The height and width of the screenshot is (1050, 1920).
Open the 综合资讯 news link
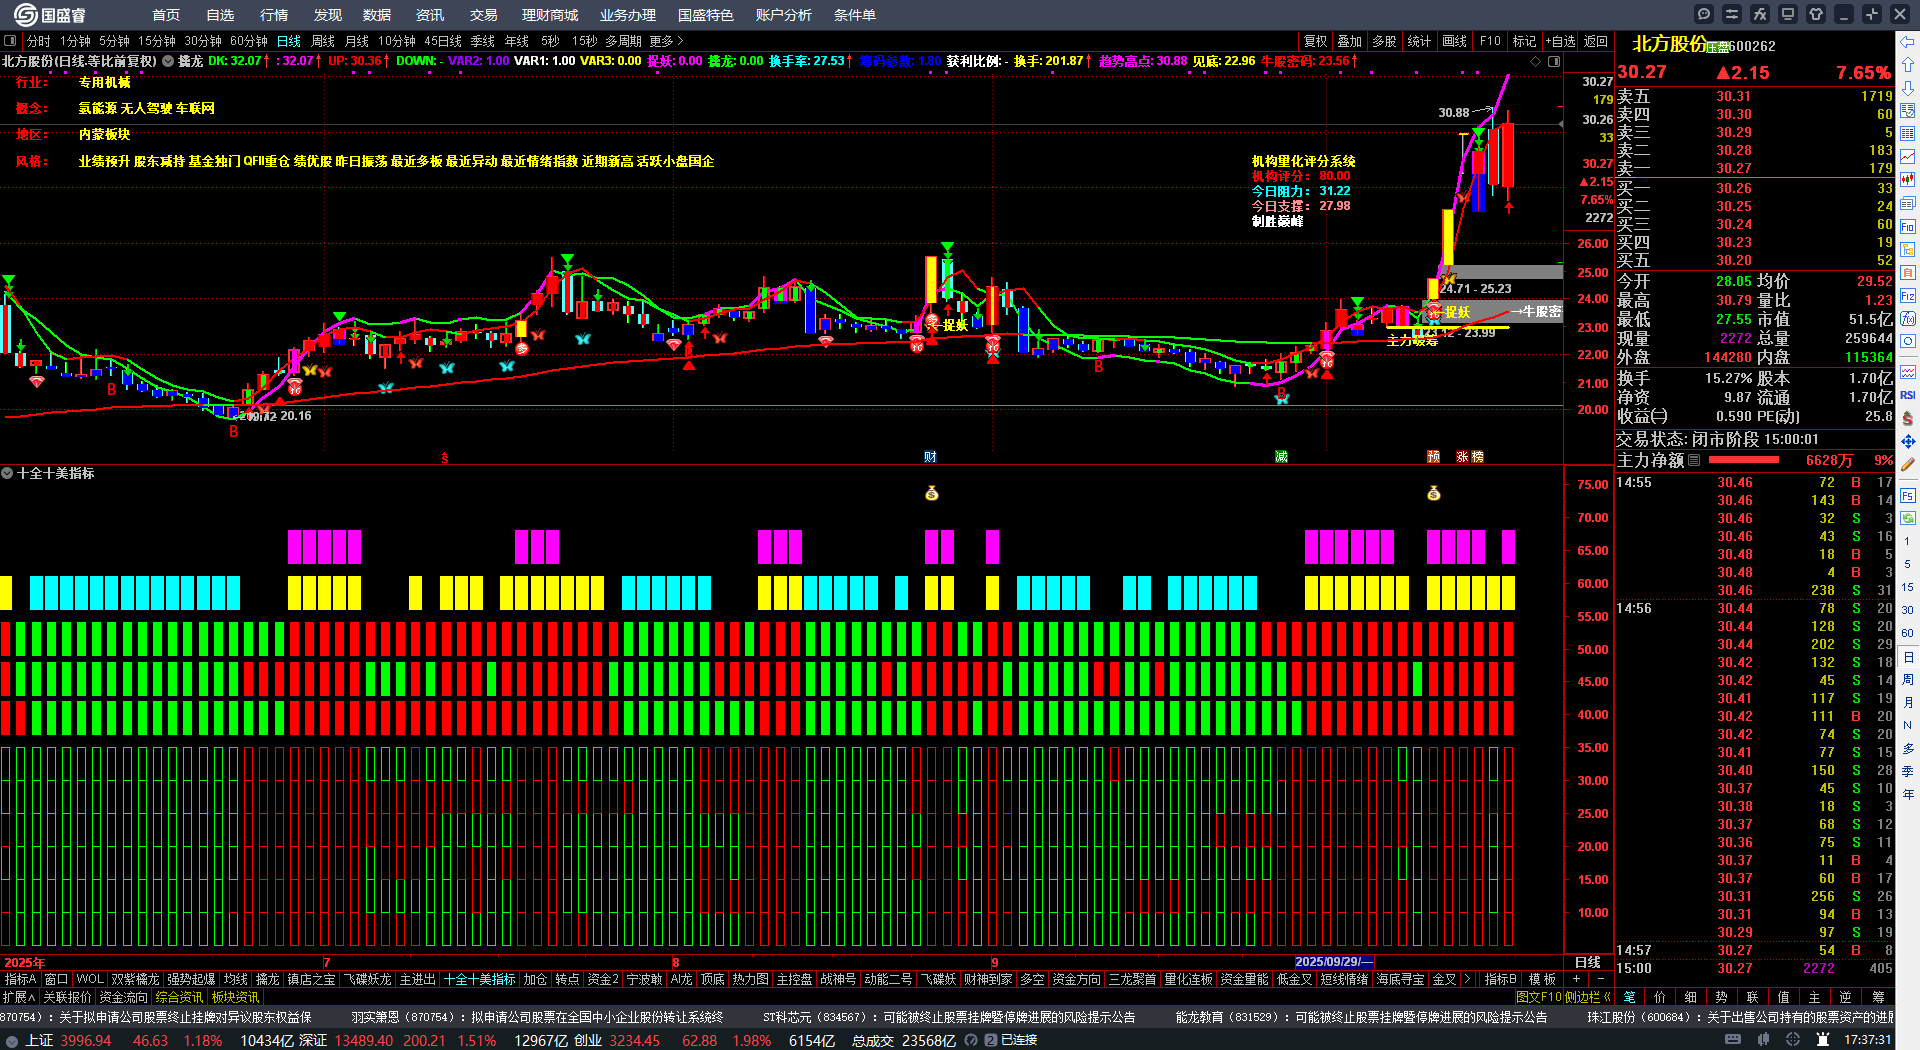[x=180, y=997]
